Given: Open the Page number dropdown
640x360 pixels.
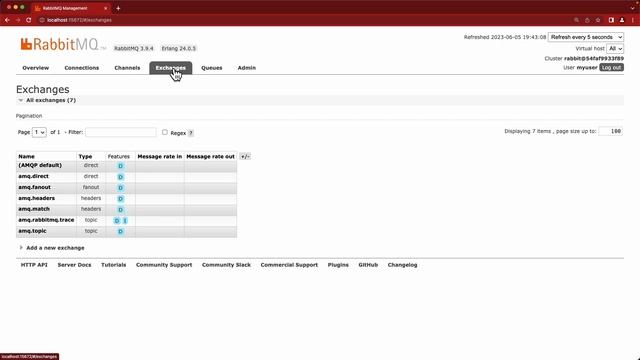Looking at the screenshot, I should coord(39,132).
